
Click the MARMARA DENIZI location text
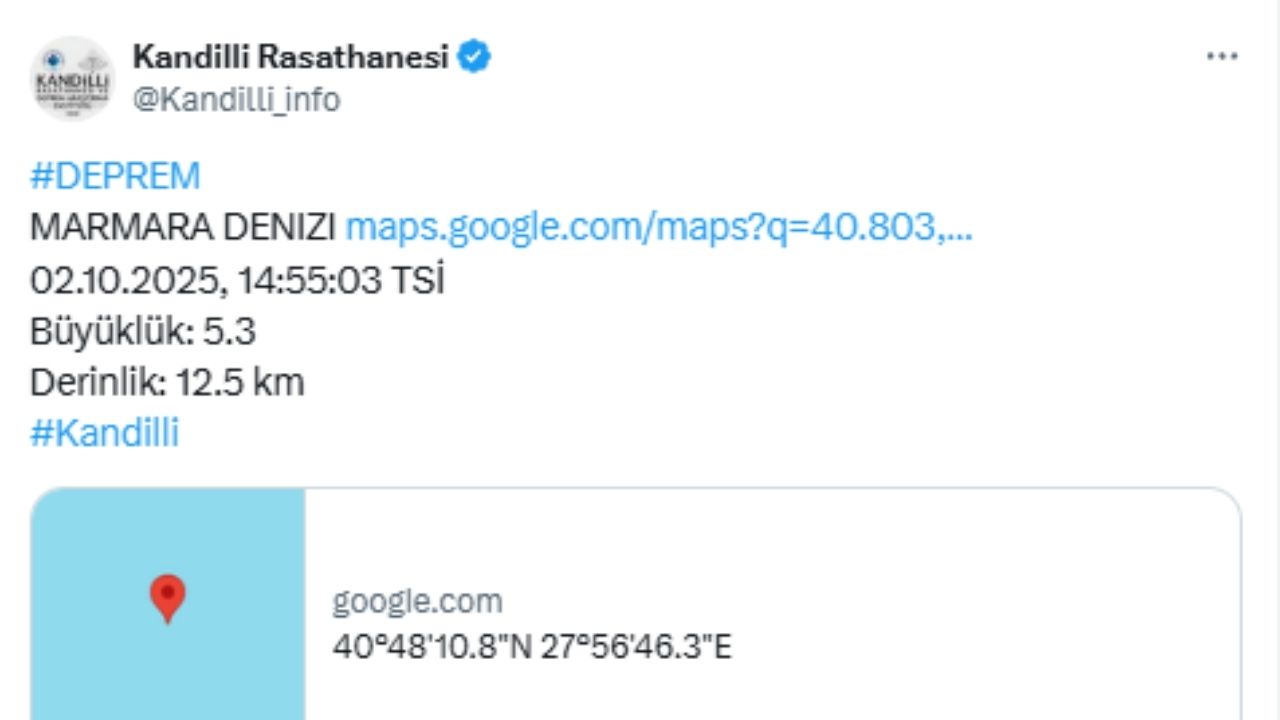pos(182,228)
